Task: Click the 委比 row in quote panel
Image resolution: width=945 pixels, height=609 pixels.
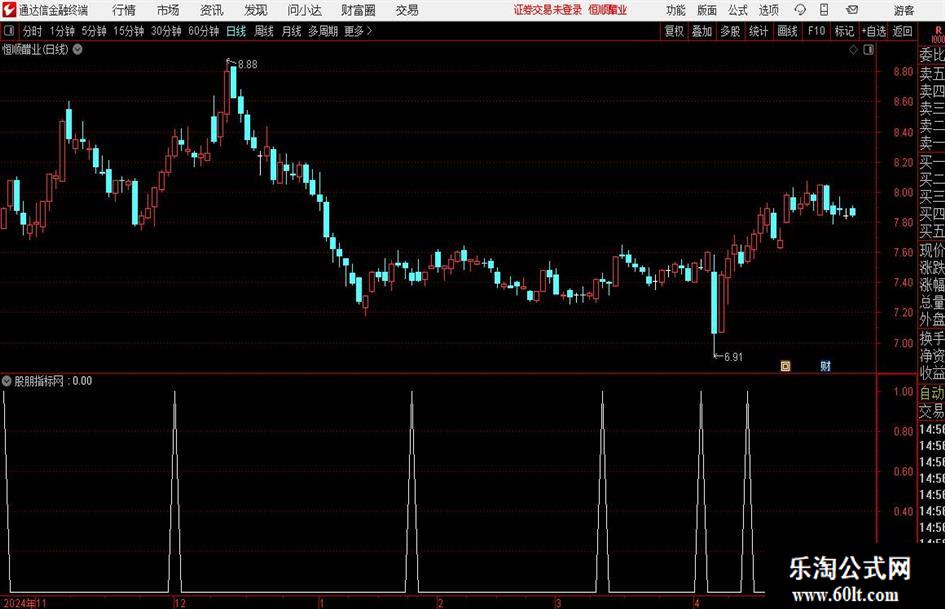Action: click(932, 55)
